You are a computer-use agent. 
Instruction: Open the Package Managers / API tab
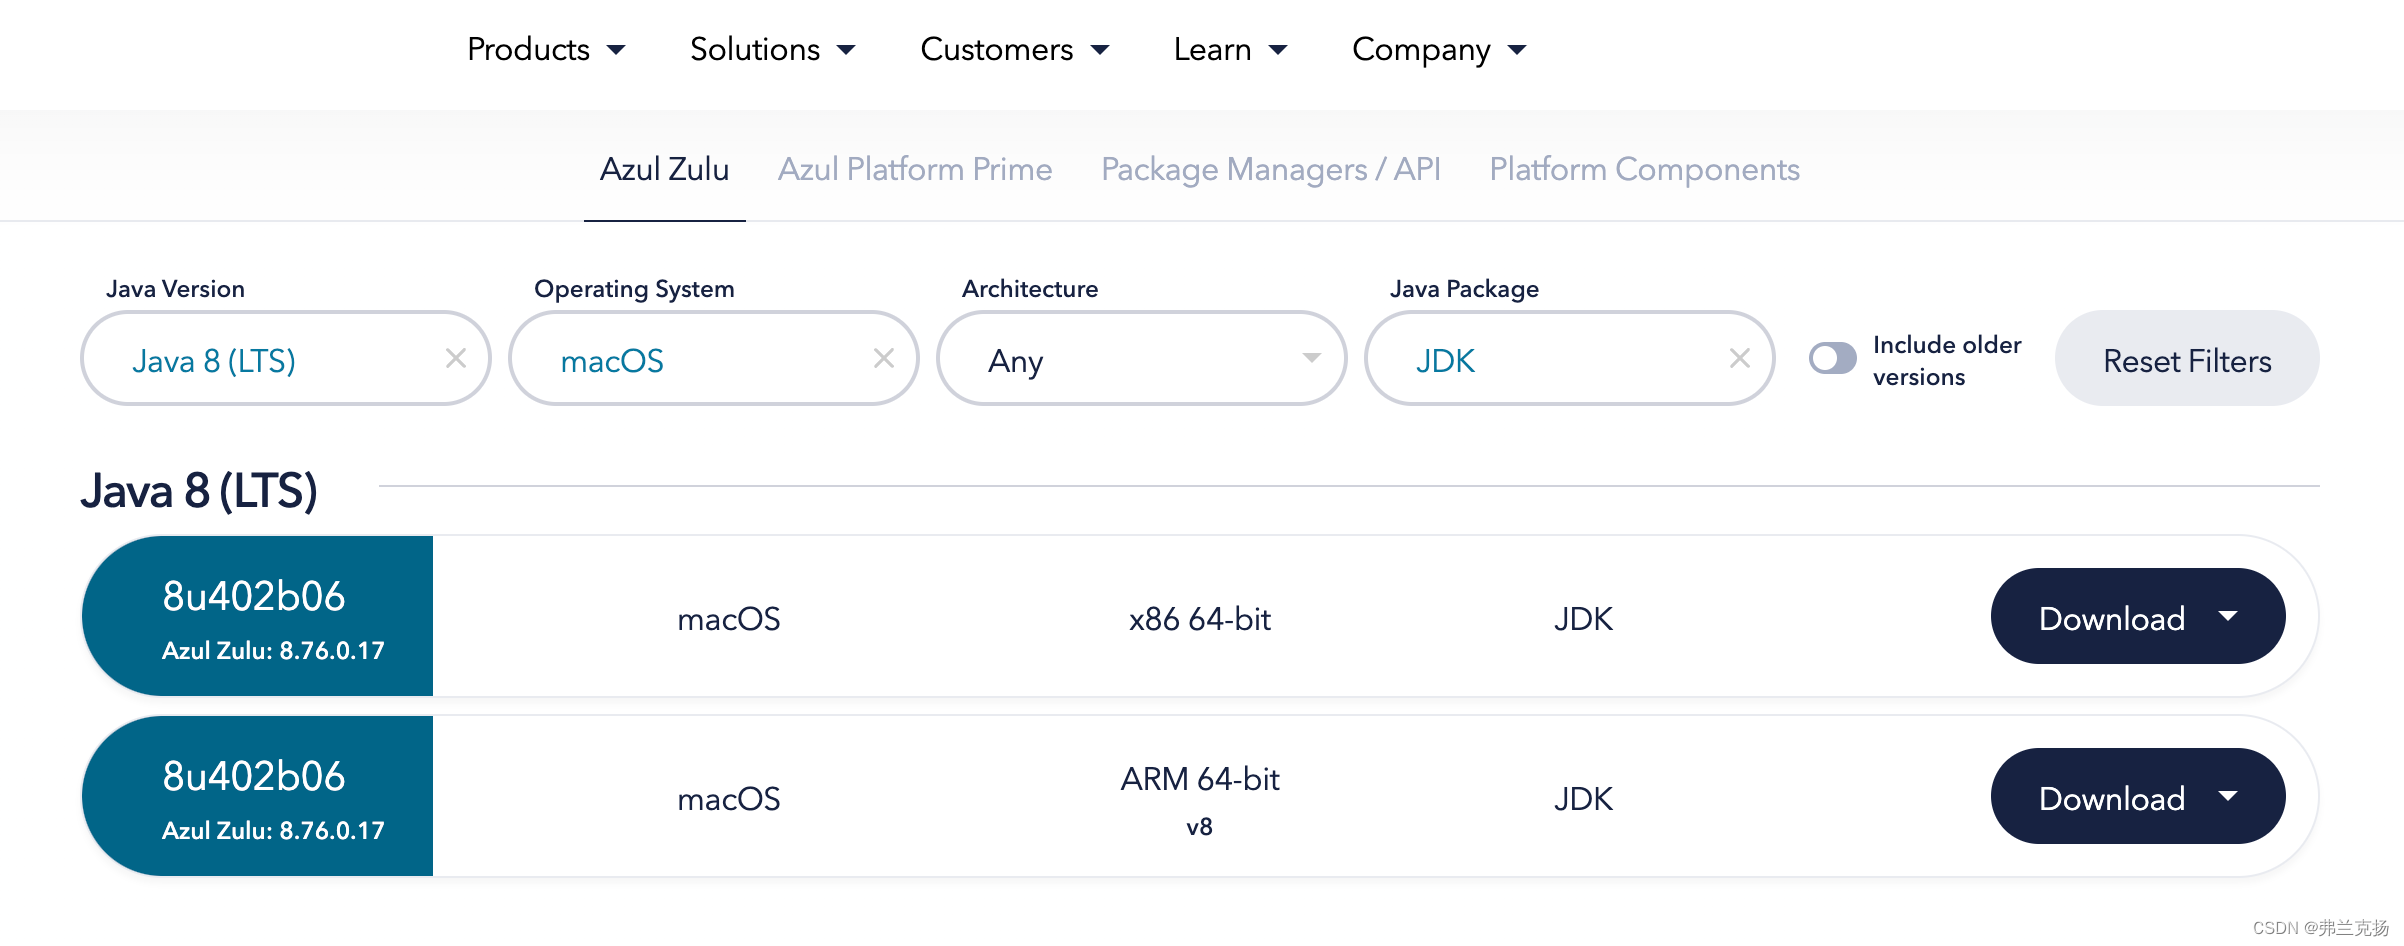click(x=1271, y=169)
